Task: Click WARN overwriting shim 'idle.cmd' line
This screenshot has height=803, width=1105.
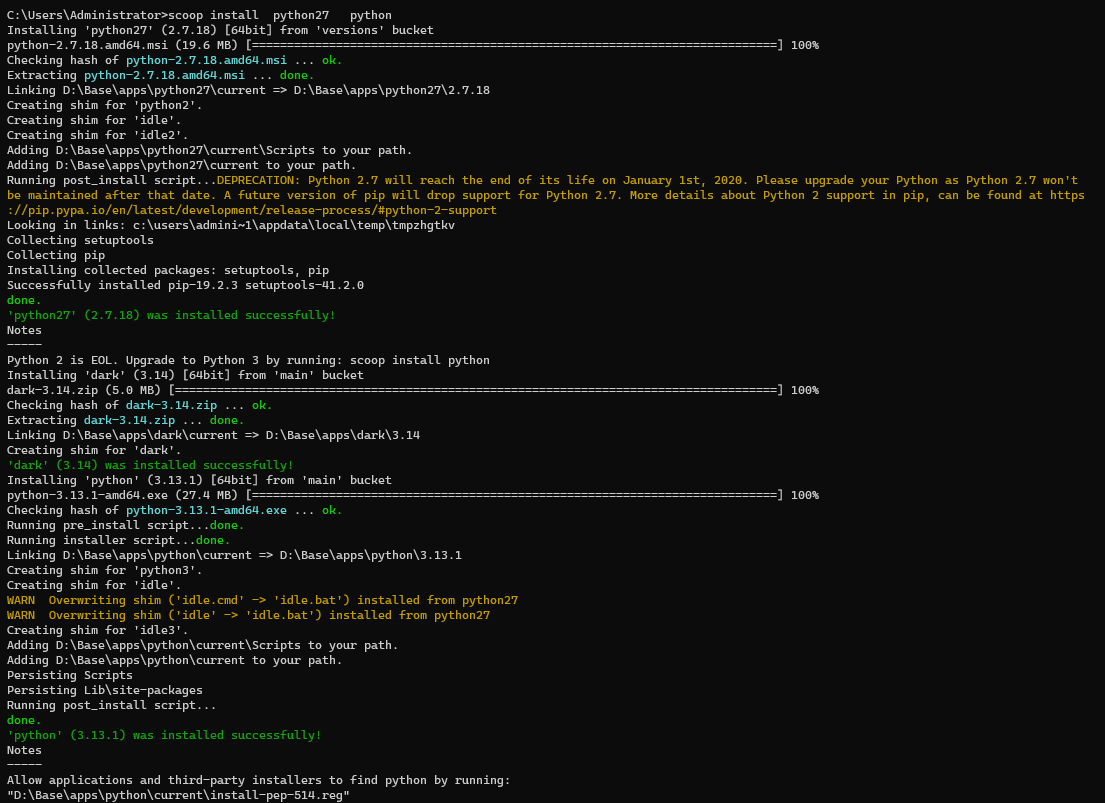Action: pyautogui.click(x=263, y=601)
